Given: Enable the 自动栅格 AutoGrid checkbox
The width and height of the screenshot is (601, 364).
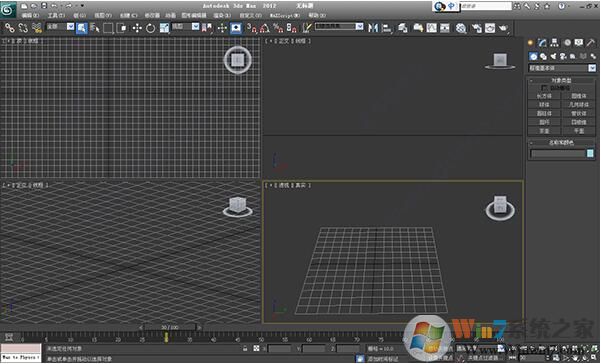Looking at the screenshot, I should point(545,88).
